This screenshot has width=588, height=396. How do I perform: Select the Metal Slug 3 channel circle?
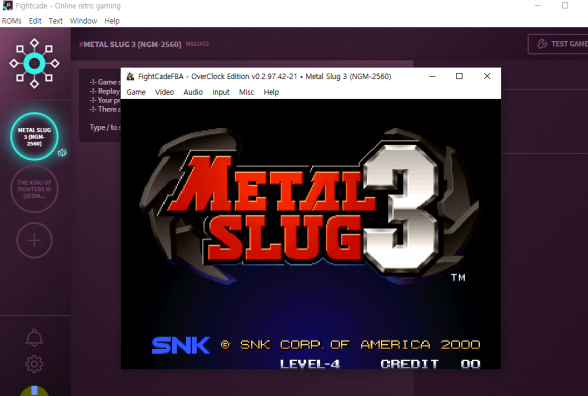click(34, 136)
